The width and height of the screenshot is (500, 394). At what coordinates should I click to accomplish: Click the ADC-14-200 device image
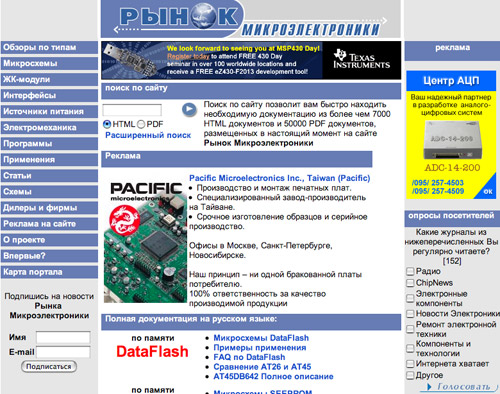point(452,139)
